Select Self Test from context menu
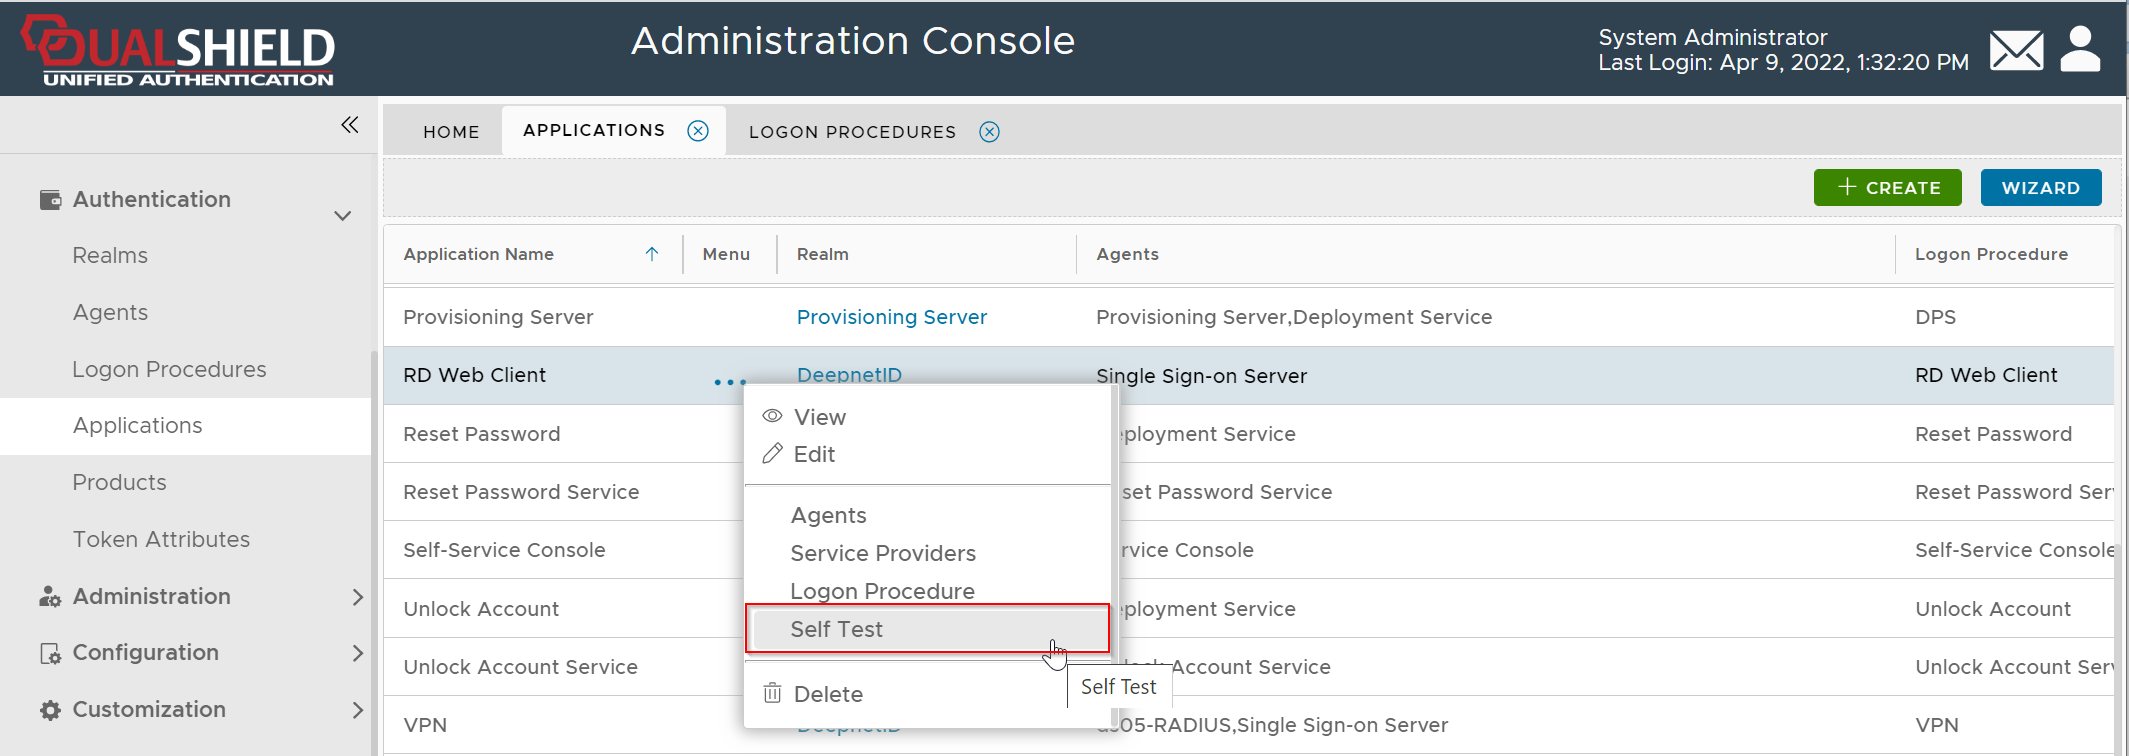 coord(836,629)
